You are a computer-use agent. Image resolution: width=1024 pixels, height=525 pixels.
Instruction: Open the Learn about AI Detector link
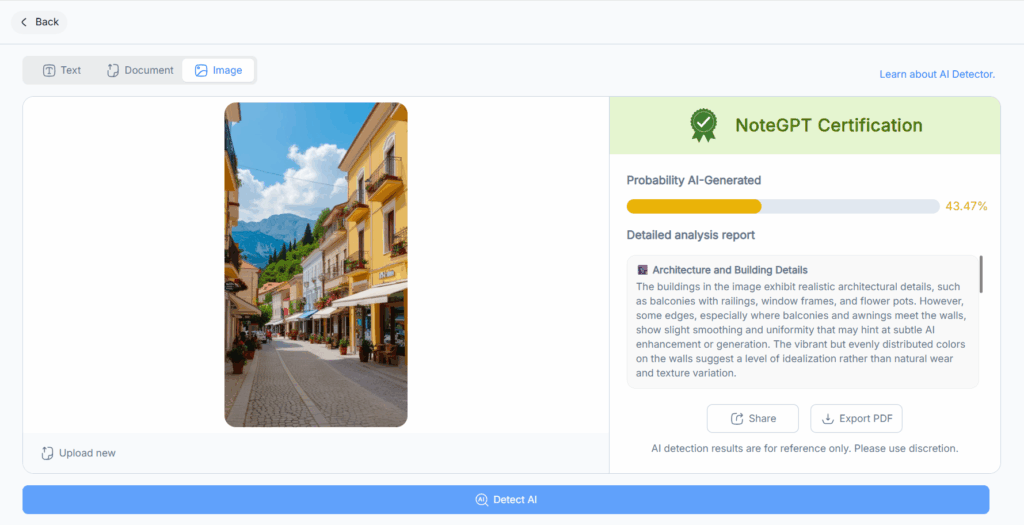937,74
